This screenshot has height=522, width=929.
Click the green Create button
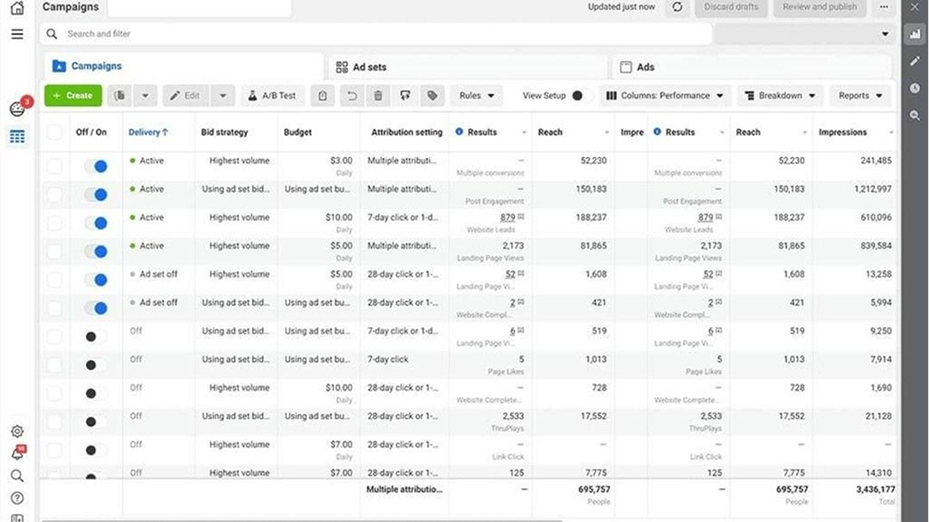(x=73, y=96)
